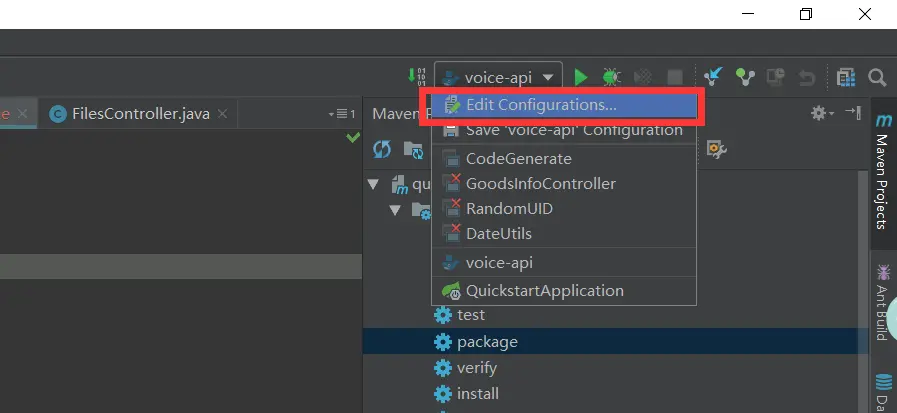Screen dimensions: 897x413
Task: Show hidden editor tabs list dropdown
Action: 342,114
